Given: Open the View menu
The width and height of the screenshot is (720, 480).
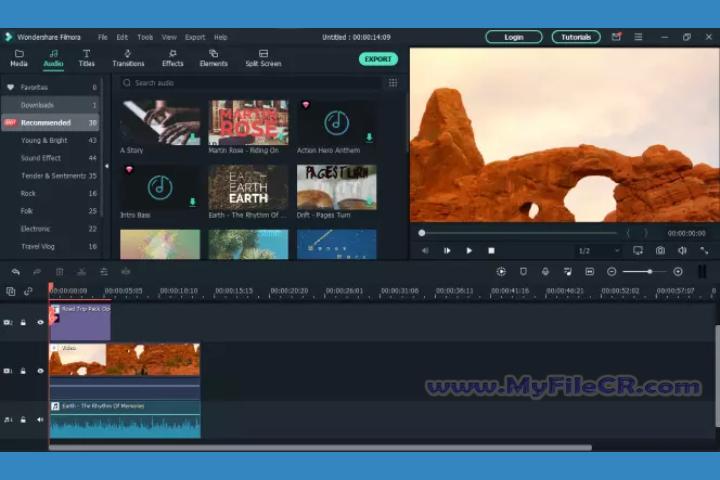Looking at the screenshot, I should tap(169, 37).
